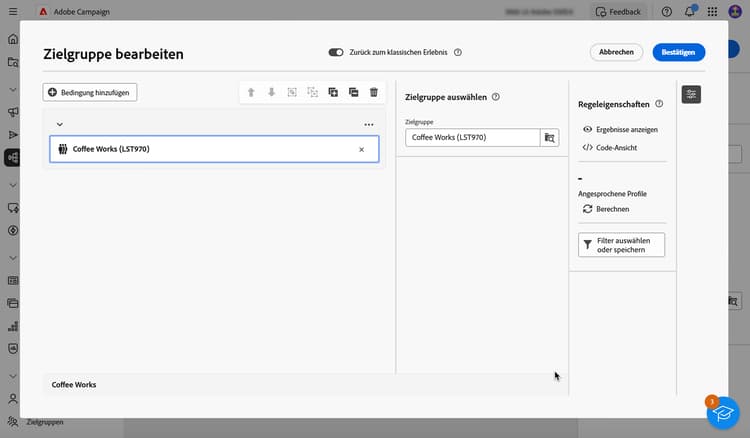Click the group selection toolbar icon
This screenshot has width=750, height=438.
point(292,92)
